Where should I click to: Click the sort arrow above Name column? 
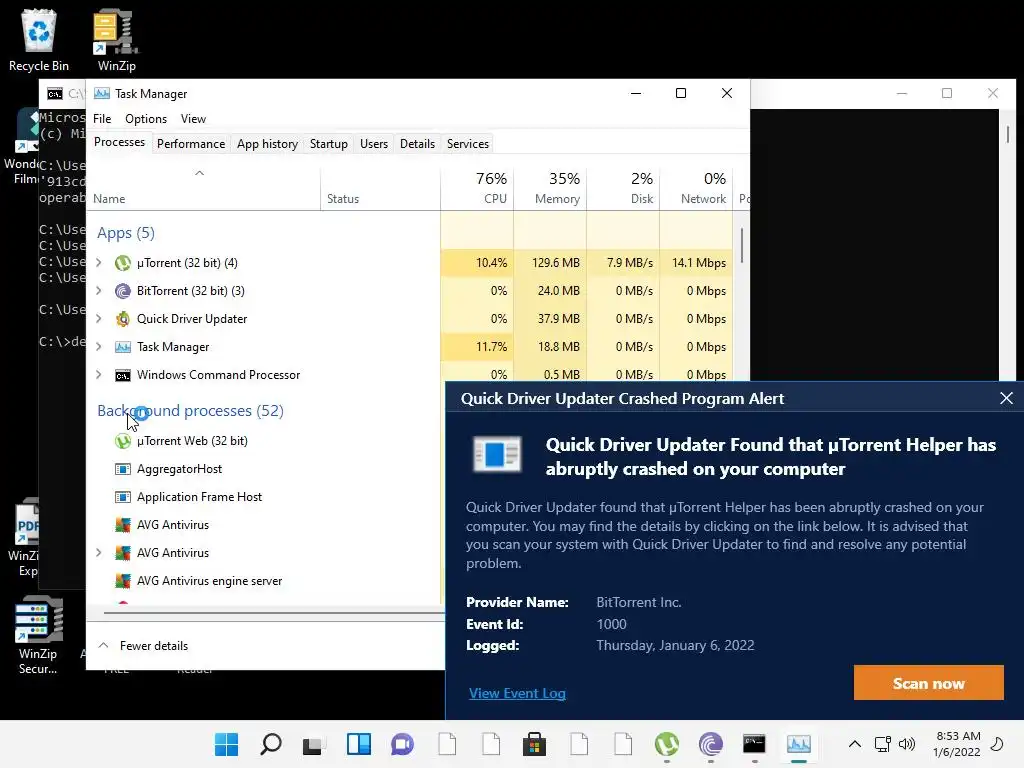(x=200, y=173)
